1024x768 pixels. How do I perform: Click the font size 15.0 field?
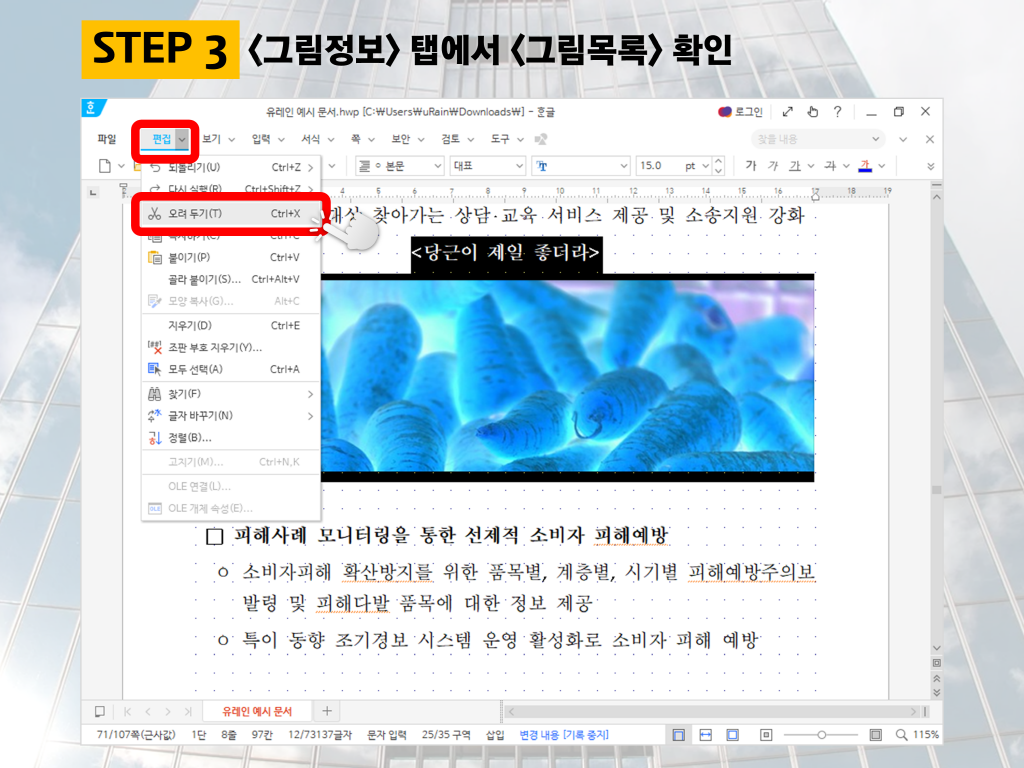656,166
